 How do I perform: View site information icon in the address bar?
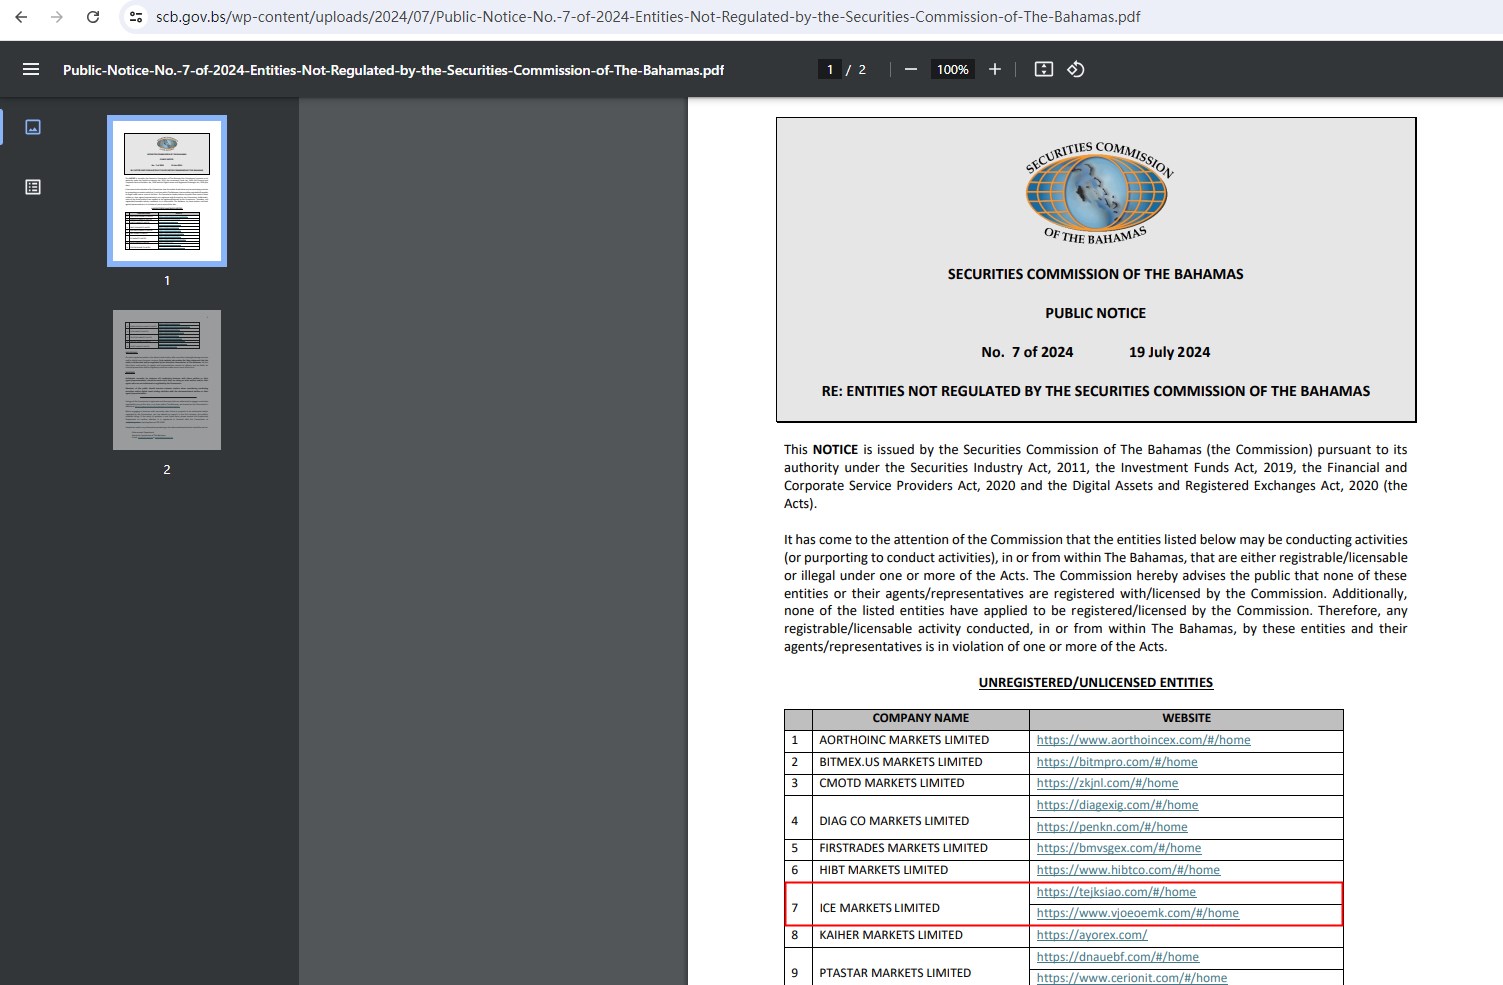(x=136, y=17)
